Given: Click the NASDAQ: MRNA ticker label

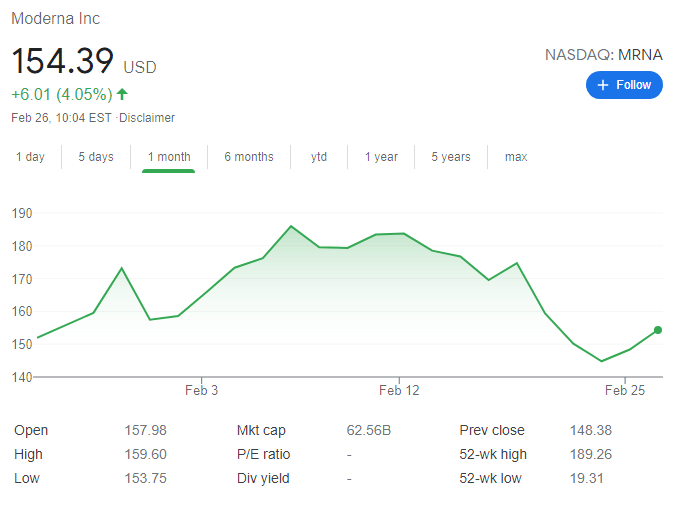Looking at the screenshot, I should [604, 55].
